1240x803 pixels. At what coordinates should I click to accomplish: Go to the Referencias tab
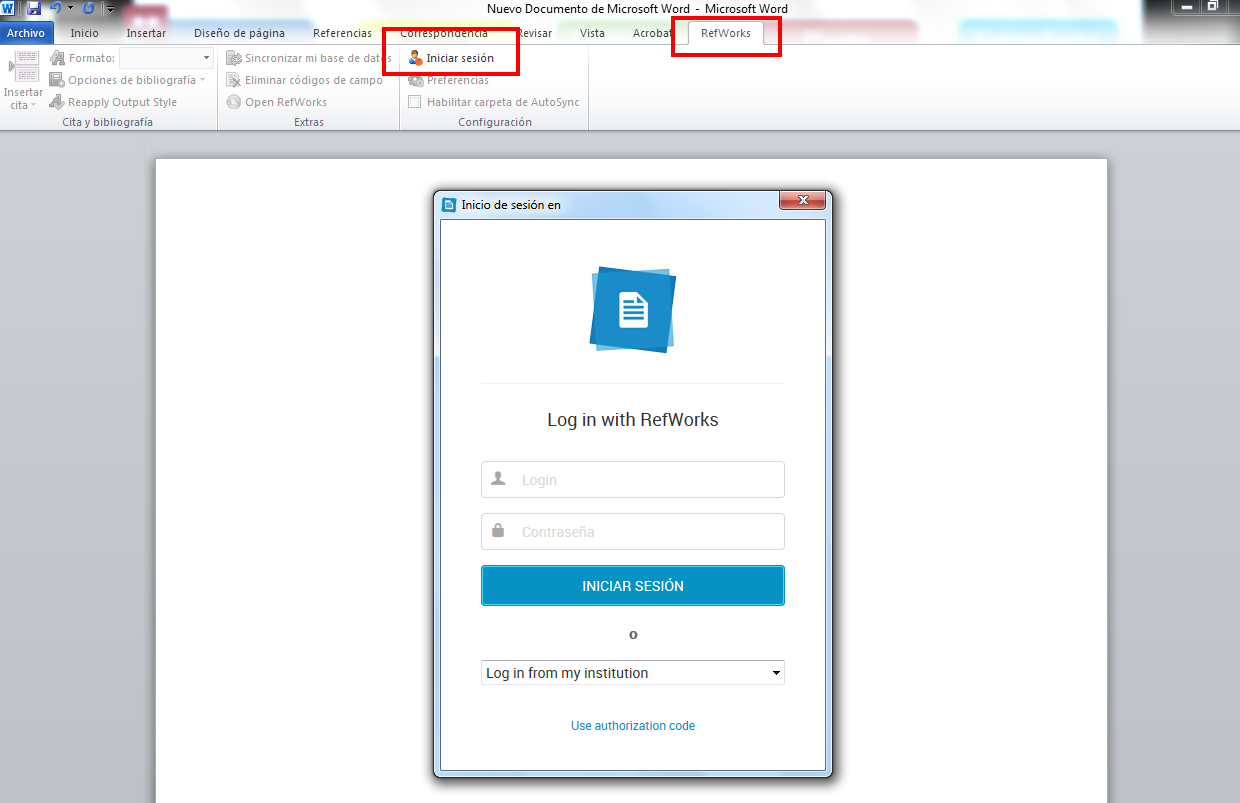pos(342,33)
